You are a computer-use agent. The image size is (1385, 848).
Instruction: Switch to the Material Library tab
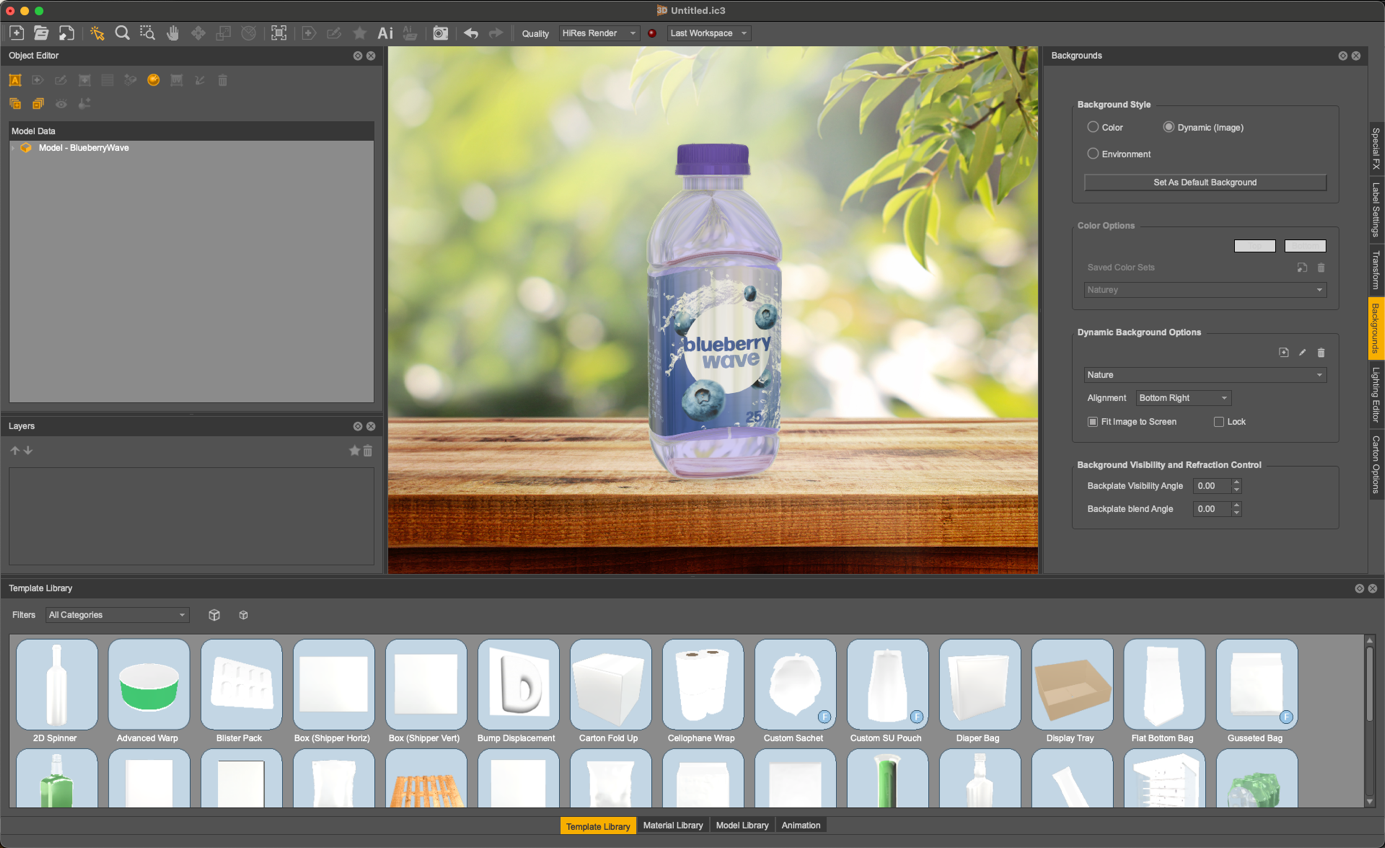click(x=672, y=825)
